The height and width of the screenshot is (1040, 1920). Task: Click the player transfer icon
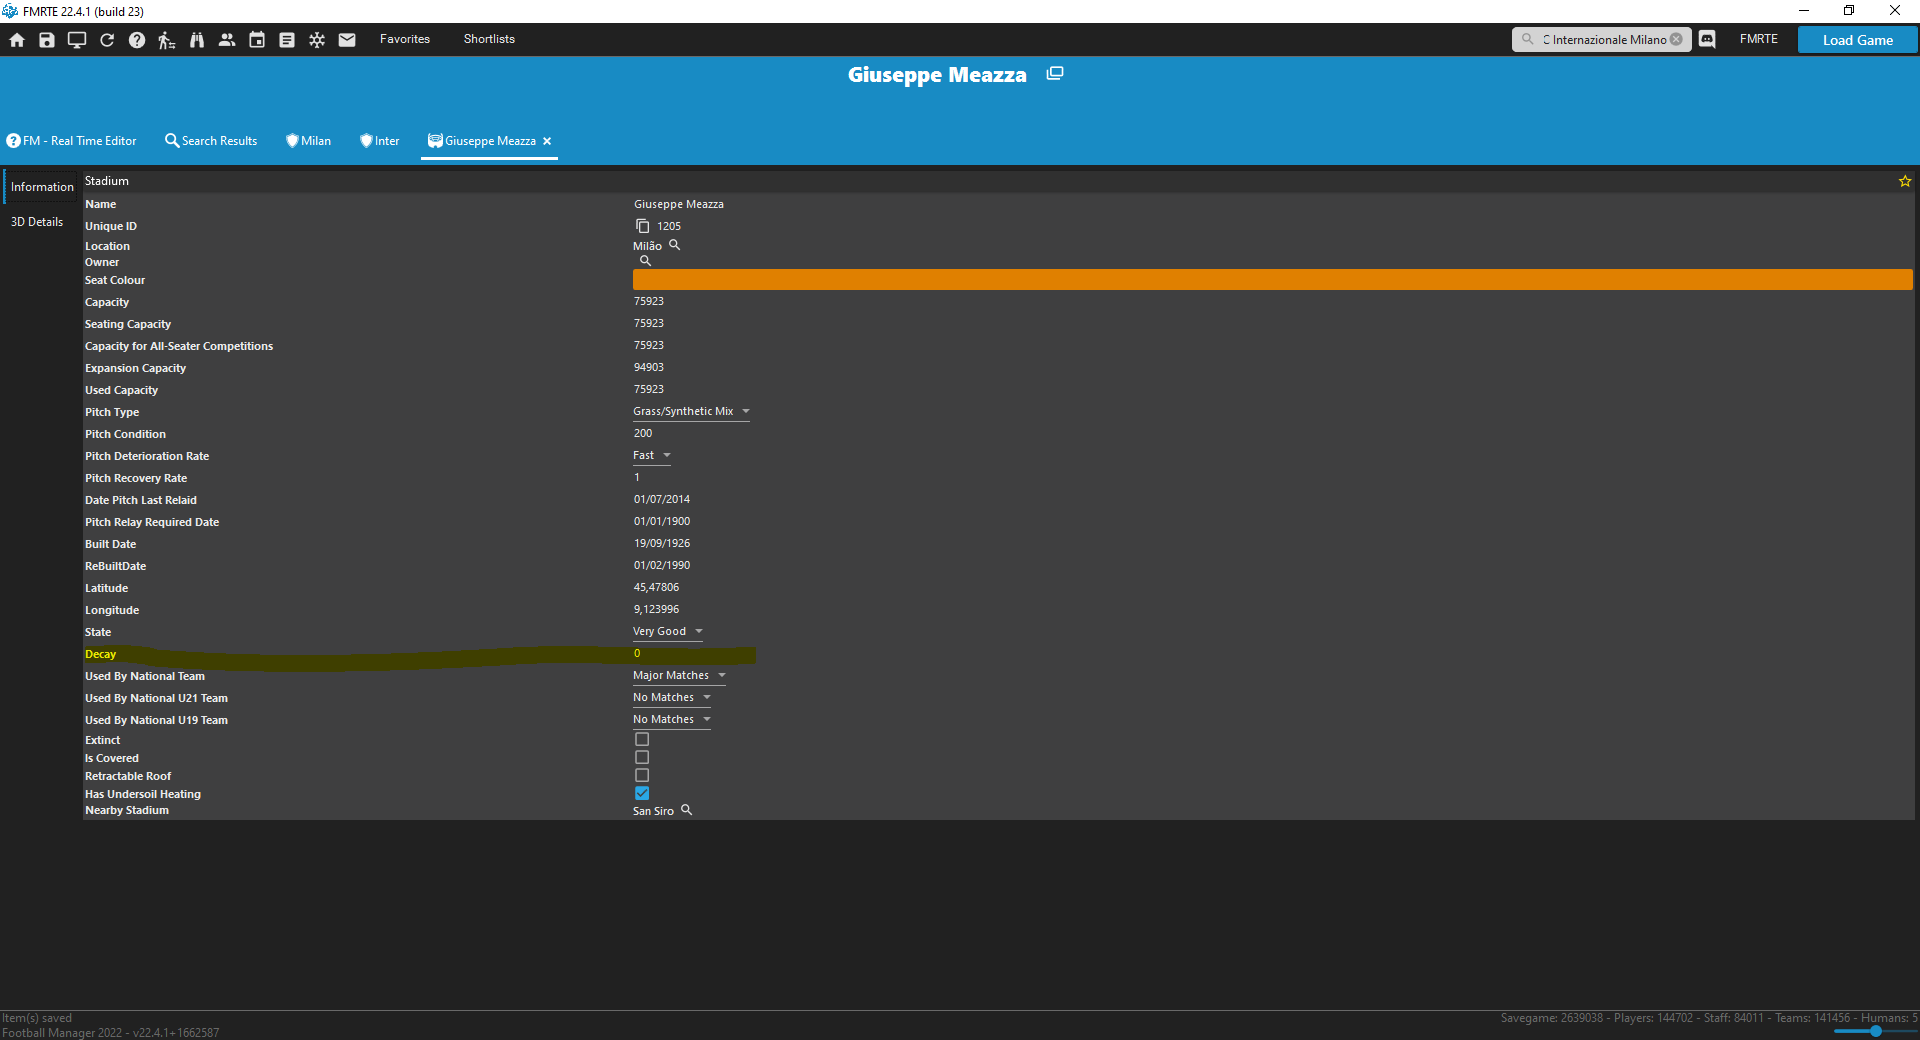pyautogui.click(x=167, y=40)
